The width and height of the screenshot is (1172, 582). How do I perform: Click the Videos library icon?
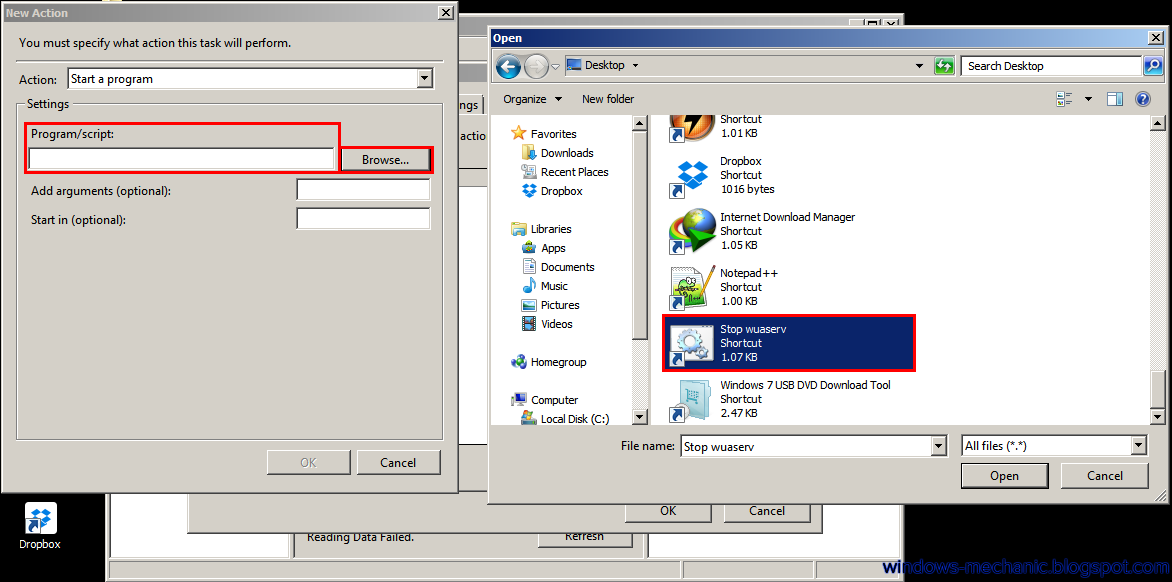click(x=529, y=324)
